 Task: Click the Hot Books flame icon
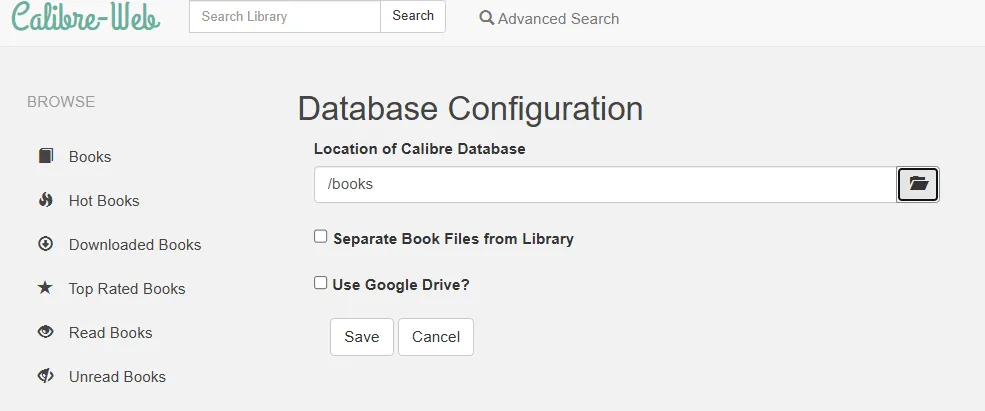coord(46,201)
